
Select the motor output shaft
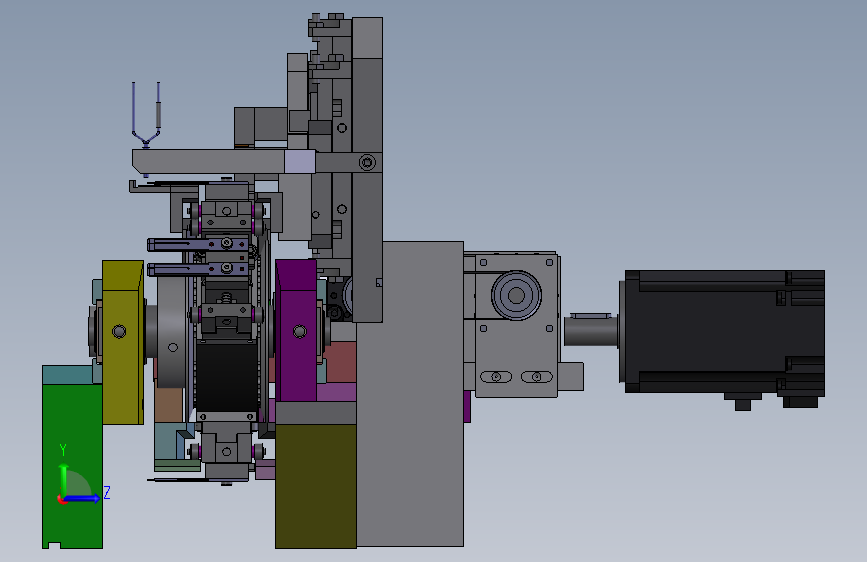pos(591,331)
